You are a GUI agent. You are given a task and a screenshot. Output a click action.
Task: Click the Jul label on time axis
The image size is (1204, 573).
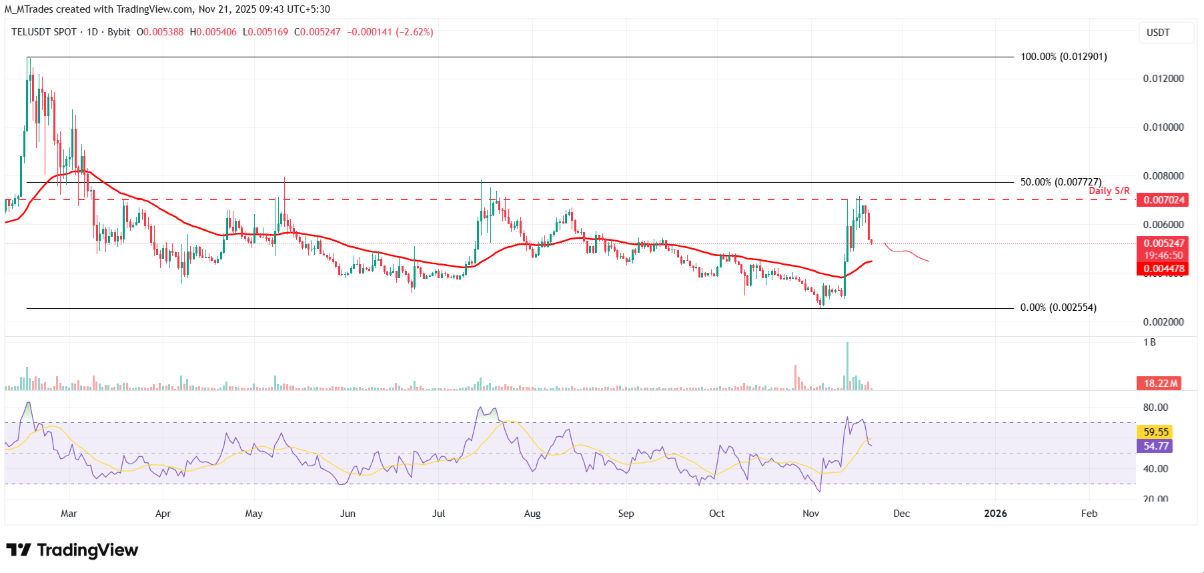coord(438,513)
